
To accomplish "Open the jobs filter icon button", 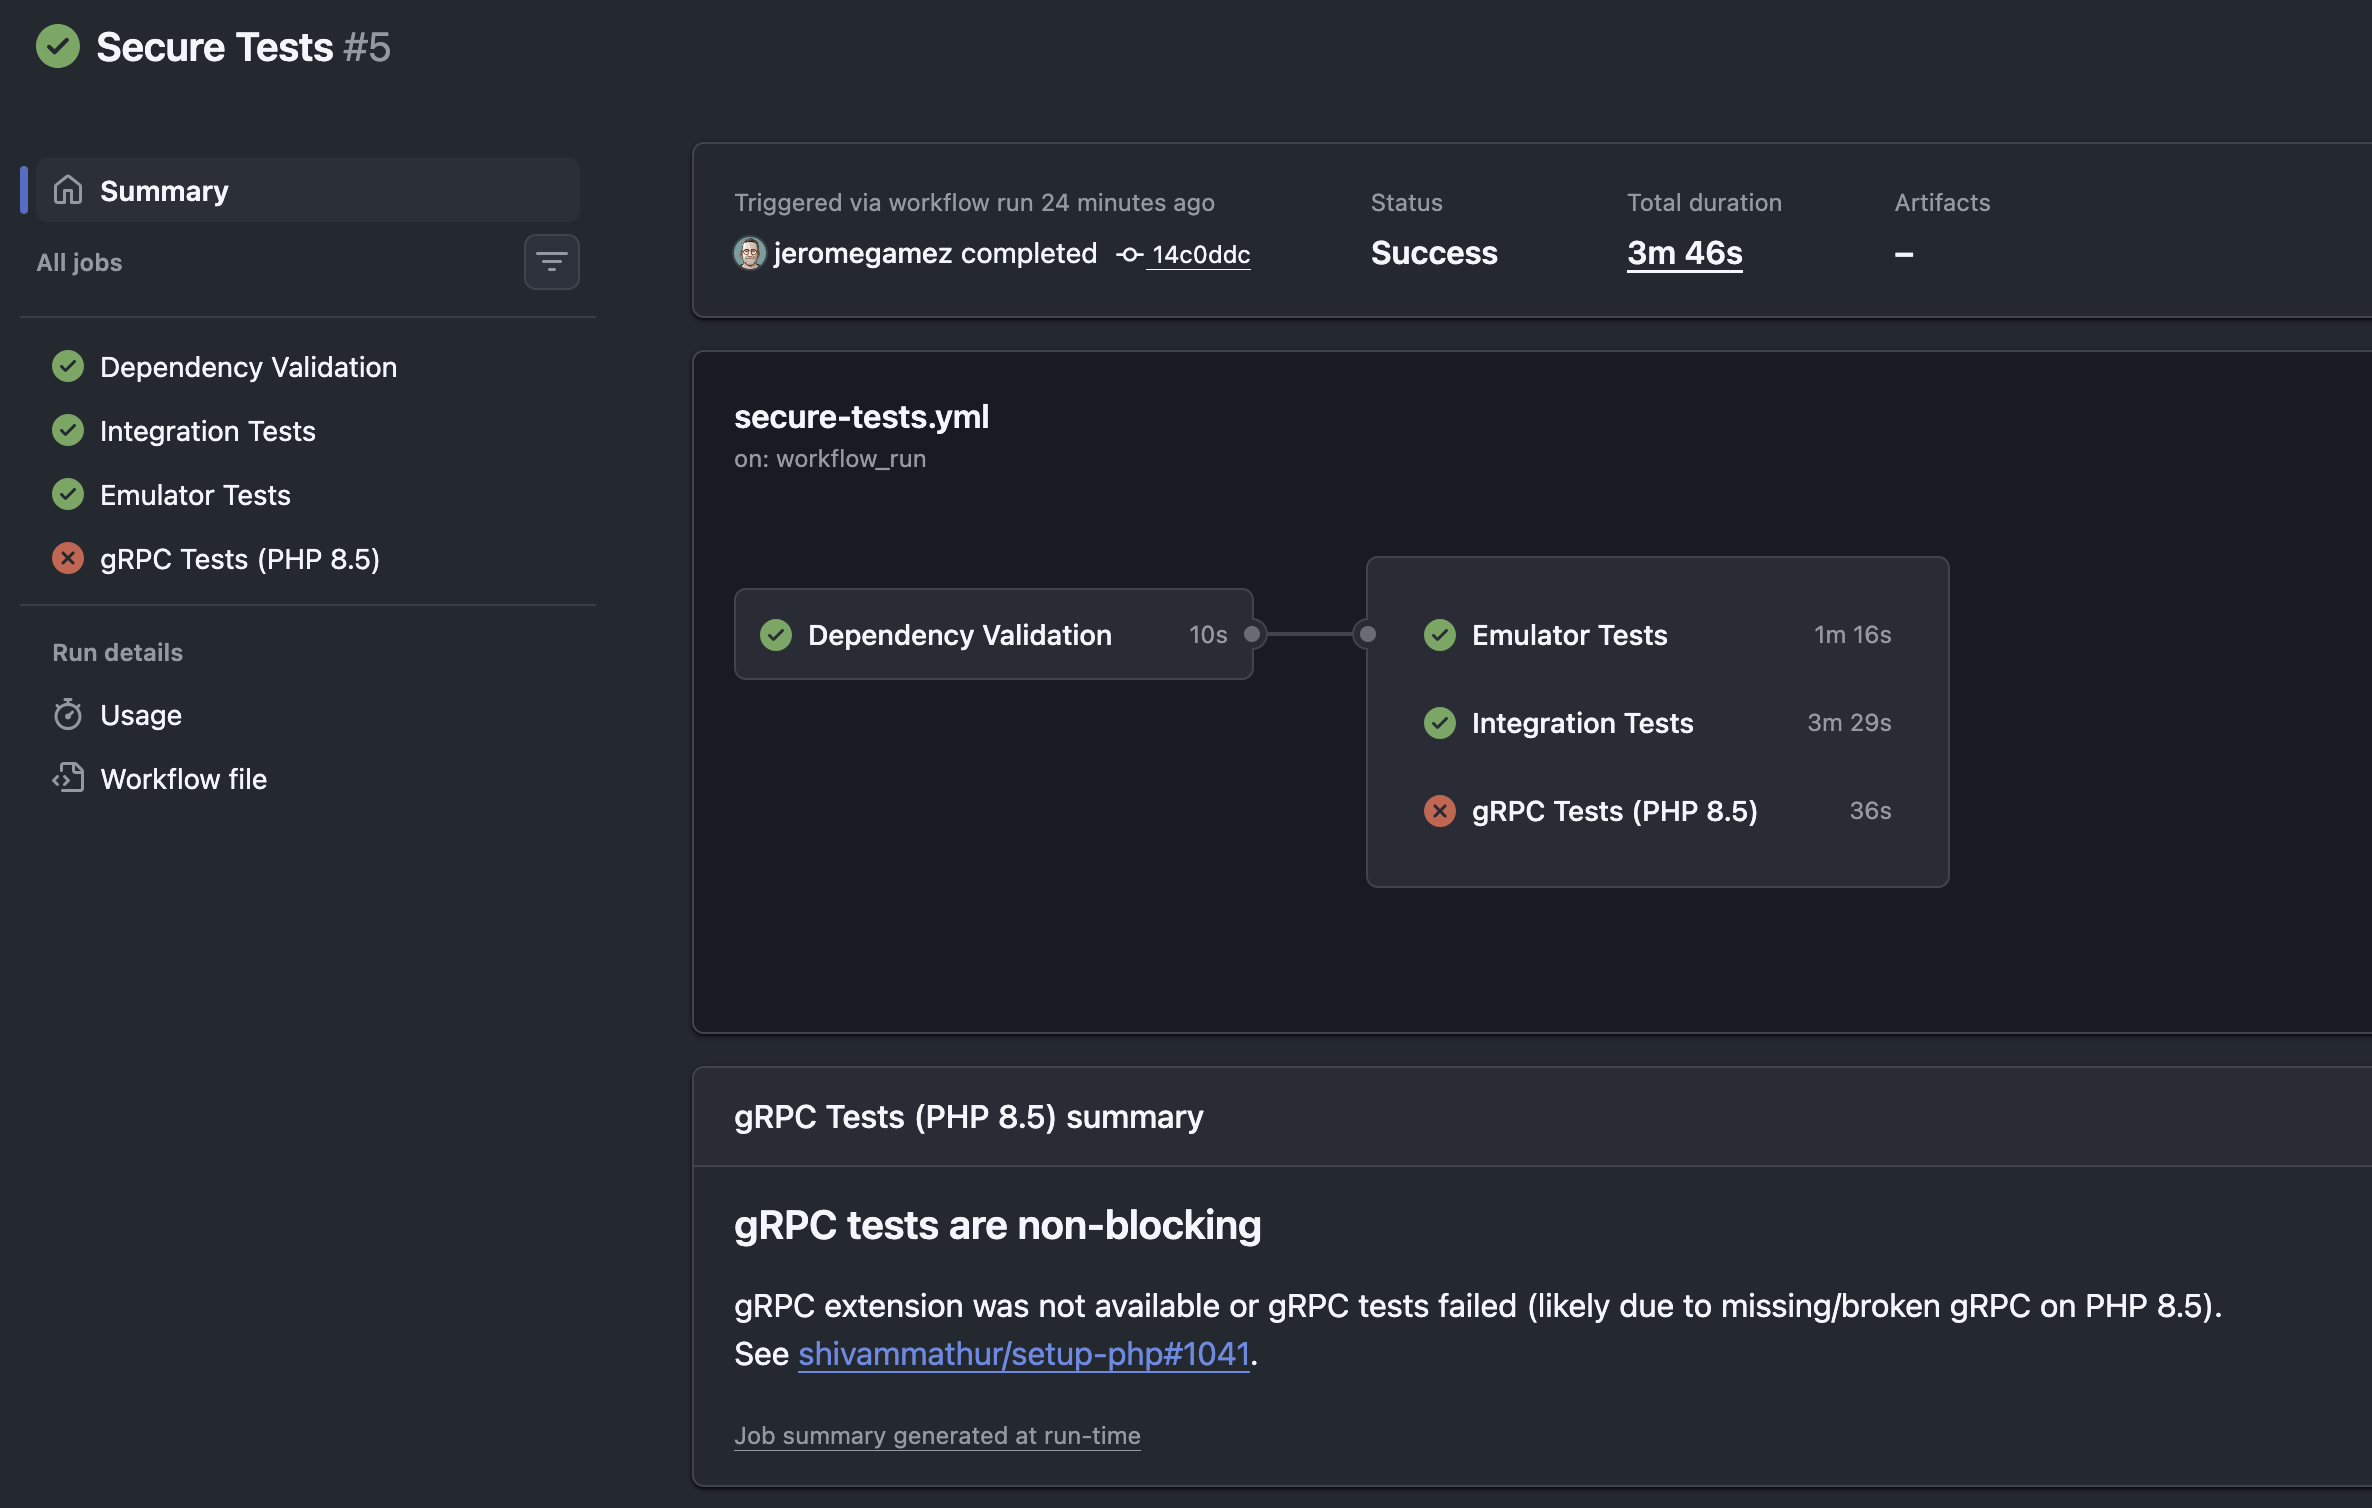I will click(551, 262).
